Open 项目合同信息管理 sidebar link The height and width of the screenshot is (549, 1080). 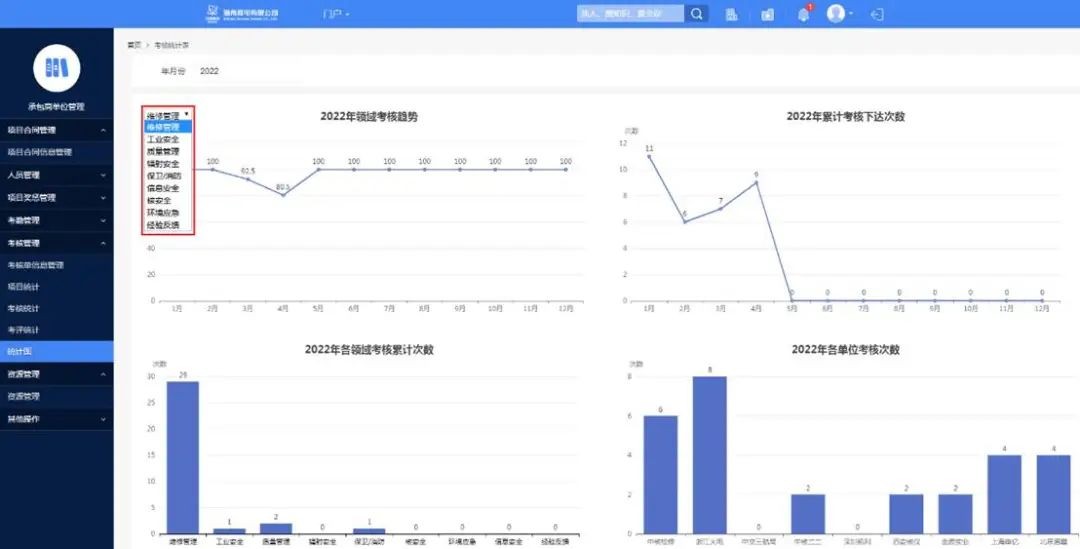click(x=40, y=152)
